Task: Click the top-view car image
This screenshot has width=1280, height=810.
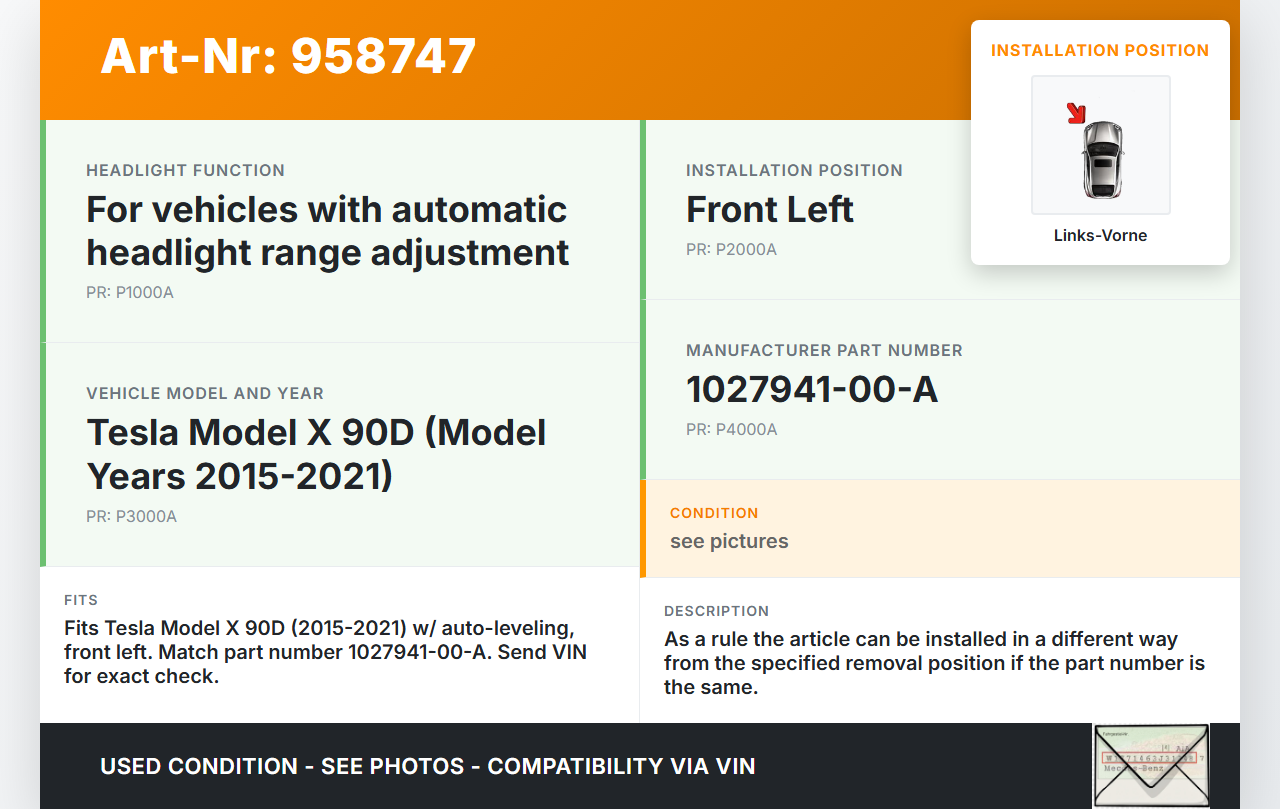Action: click(1102, 158)
